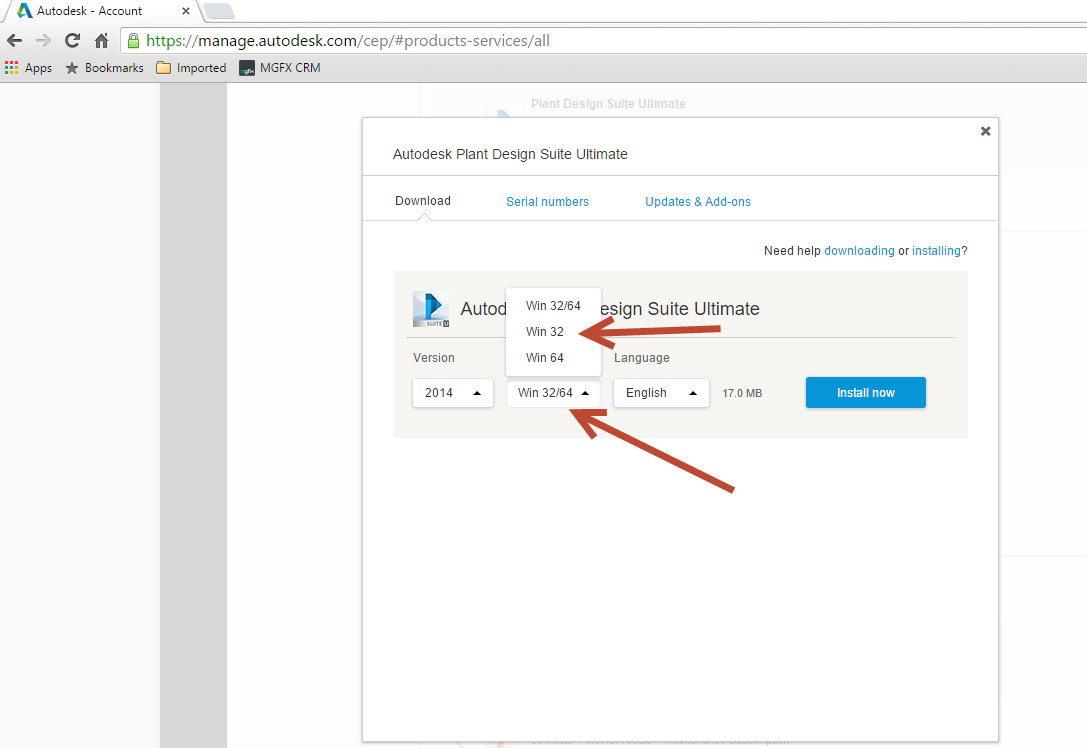Open the English language dropdown
The image size is (1087, 748).
point(661,393)
